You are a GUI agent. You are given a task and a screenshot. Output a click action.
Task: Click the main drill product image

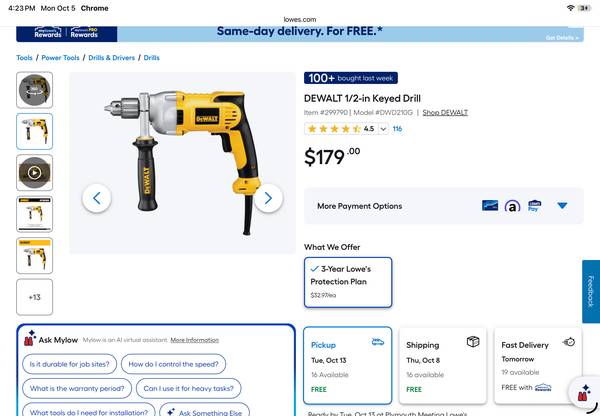pos(183,163)
